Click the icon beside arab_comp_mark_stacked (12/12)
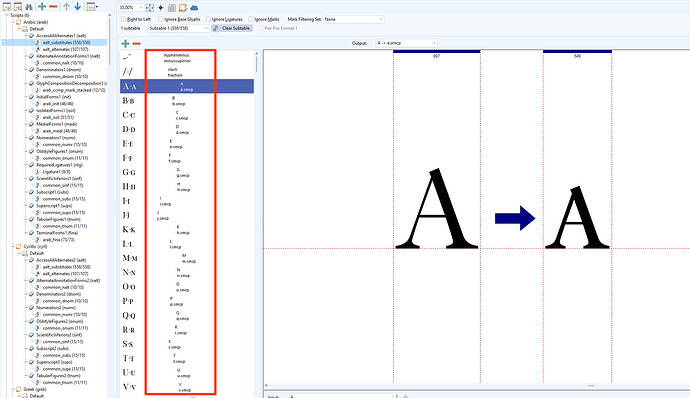Viewport: 690px width, 398px height. pos(38,90)
